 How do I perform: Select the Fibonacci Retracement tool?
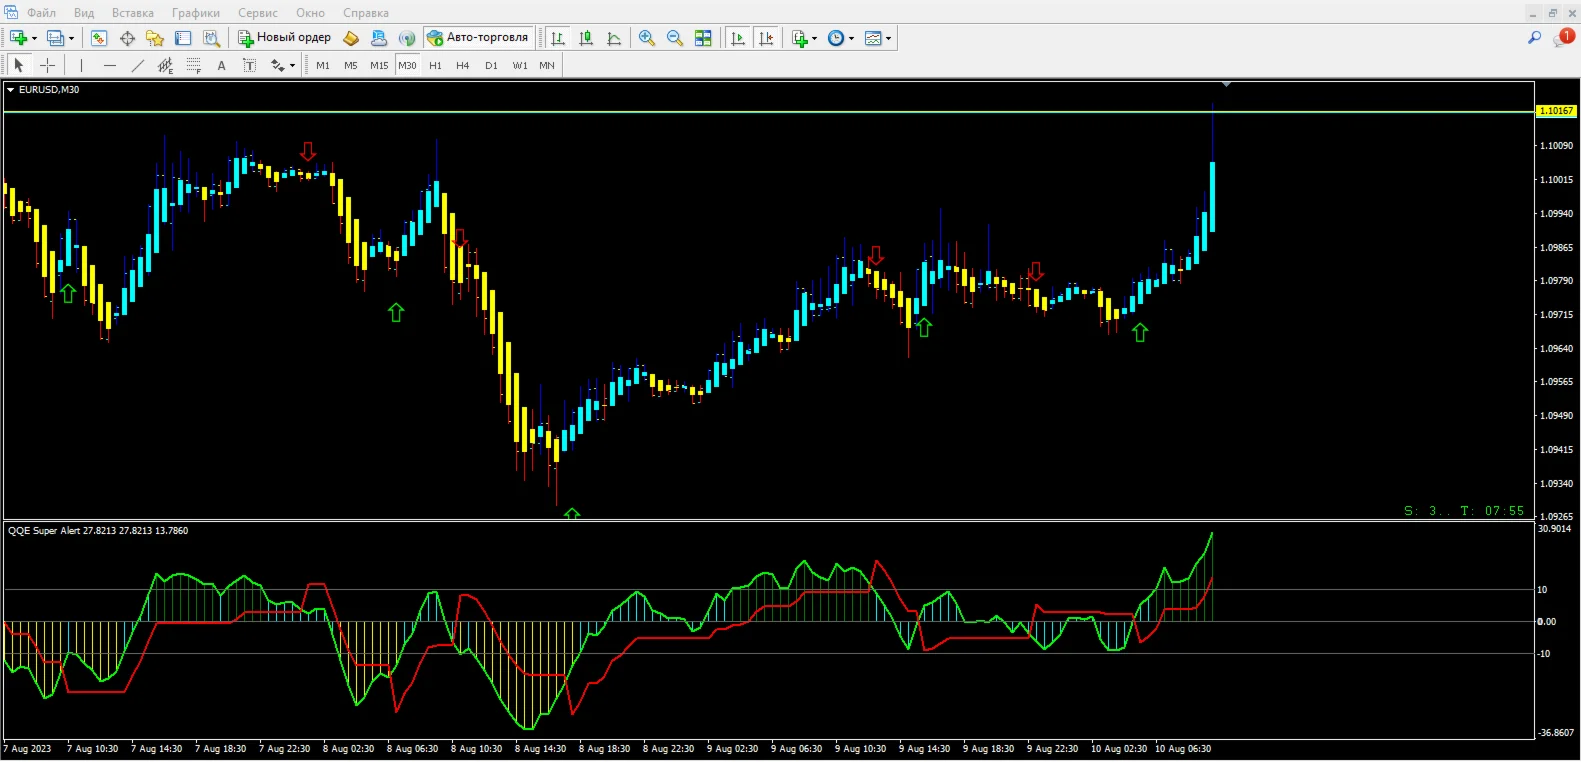[x=193, y=65]
